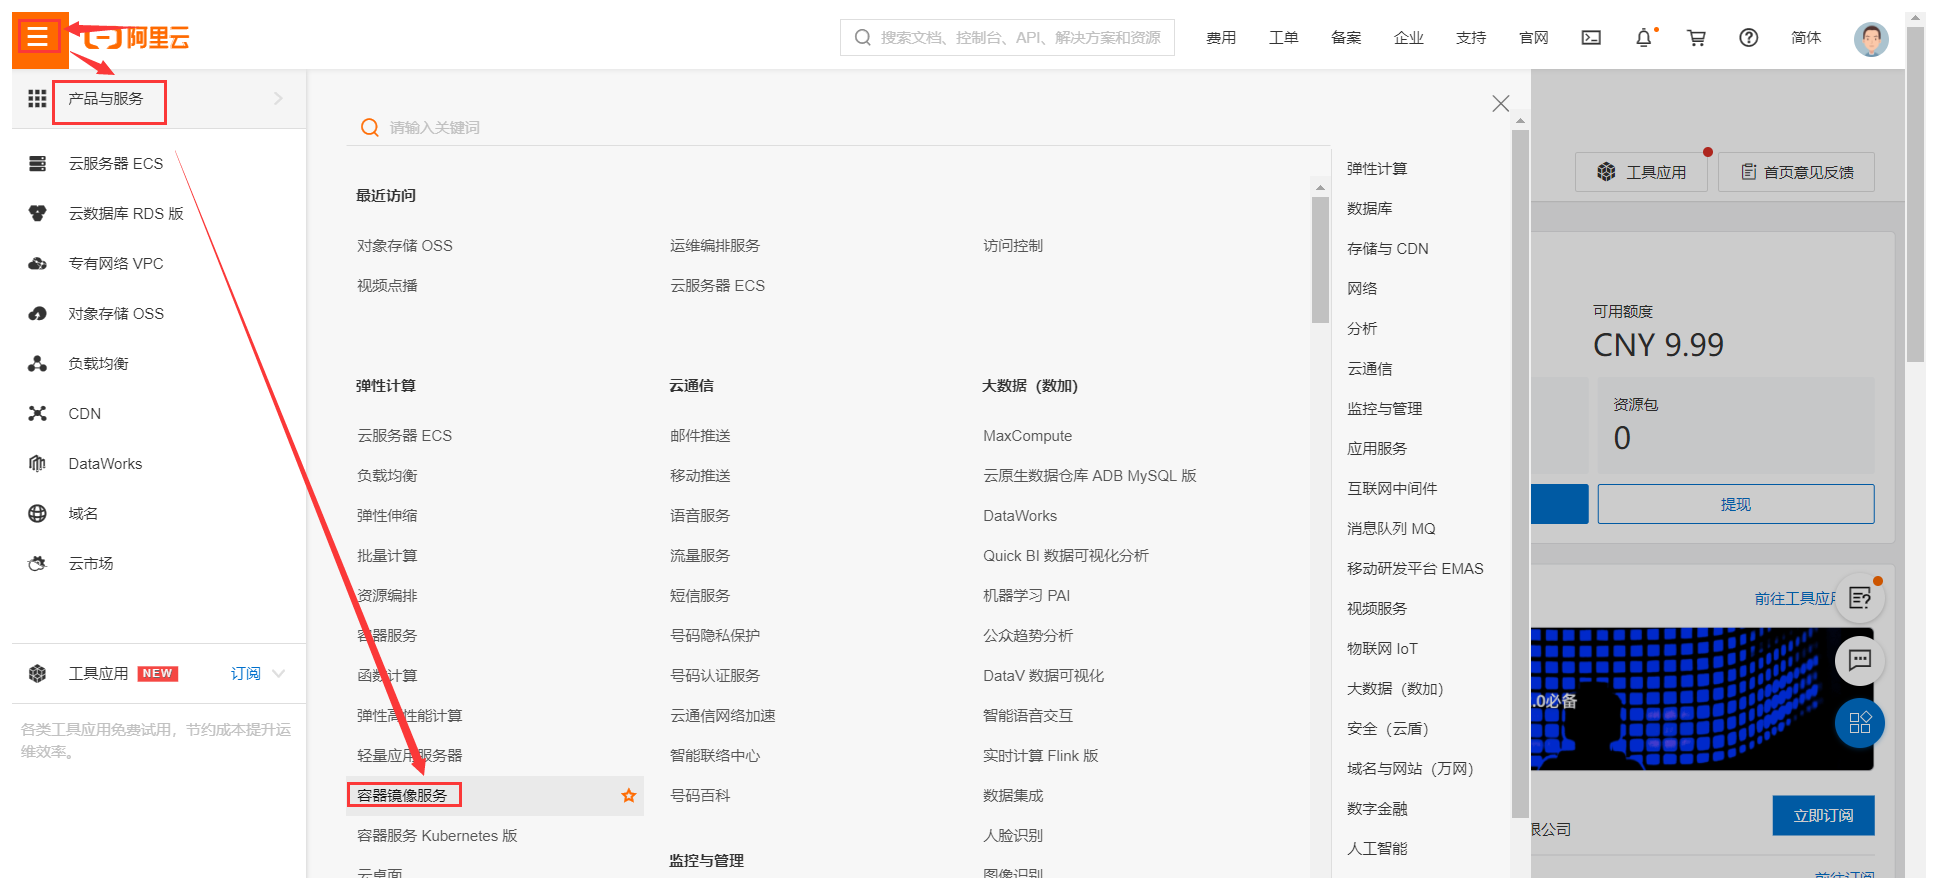Click the 提现 button
This screenshot has width=1938, height=890.
pos(1736,504)
